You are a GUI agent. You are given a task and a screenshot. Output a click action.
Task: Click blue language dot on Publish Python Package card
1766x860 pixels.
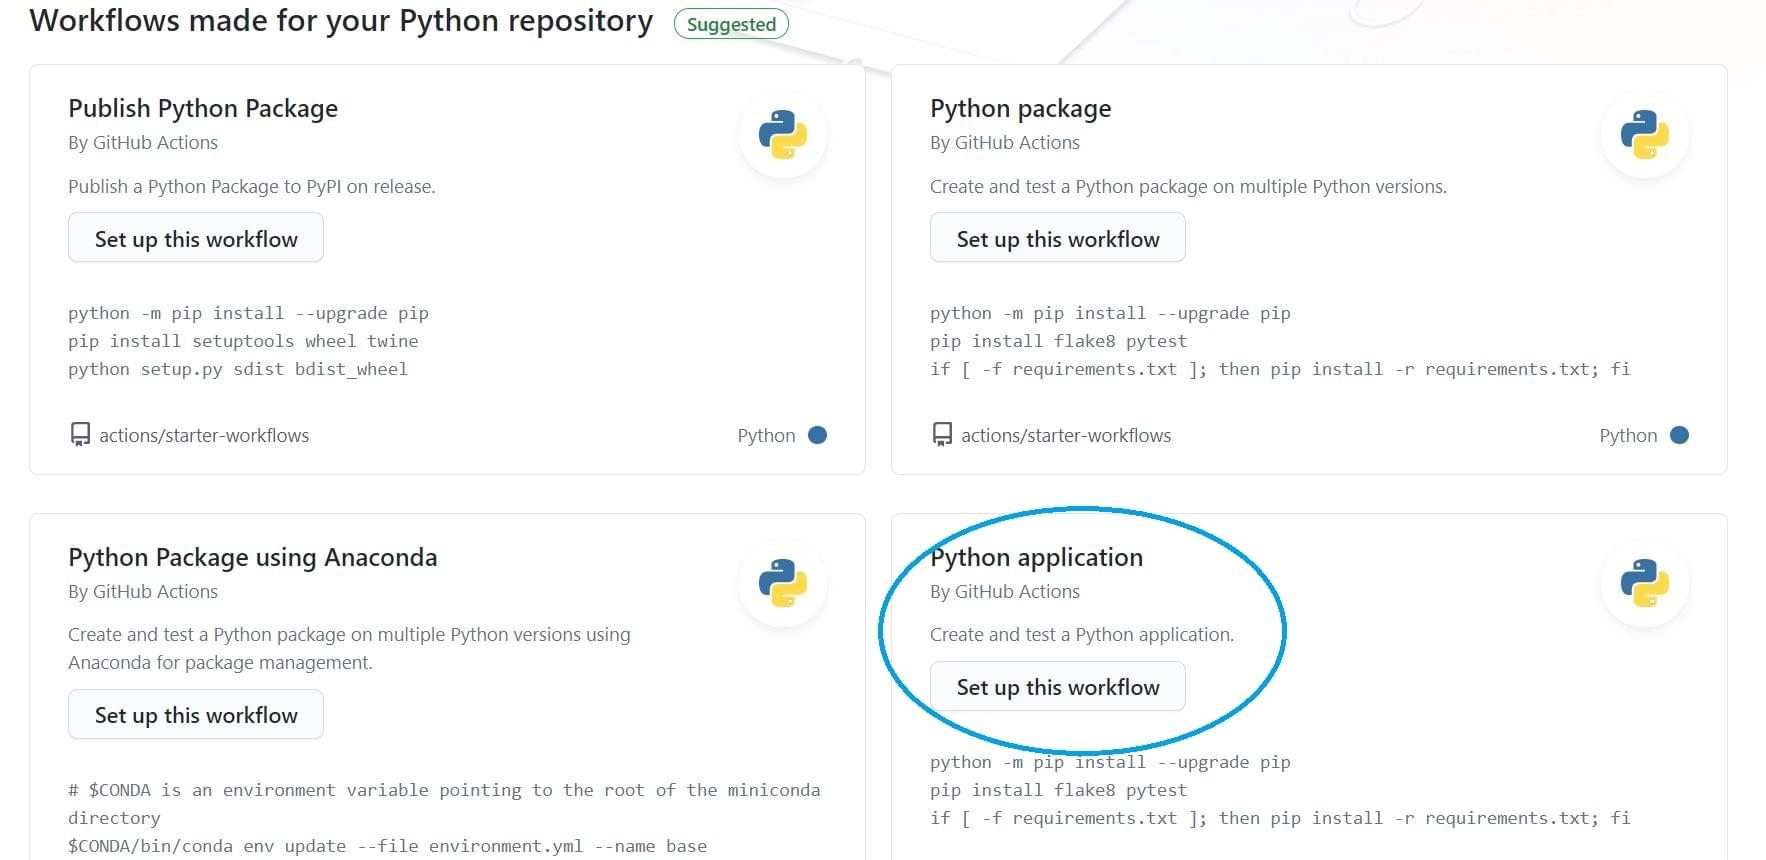(x=817, y=435)
